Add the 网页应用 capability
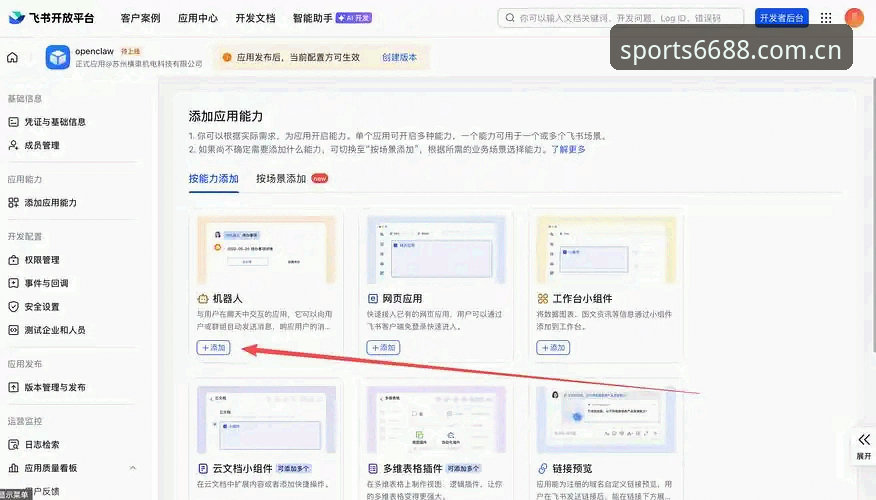Viewport: 876px width, 500px height. coord(383,347)
